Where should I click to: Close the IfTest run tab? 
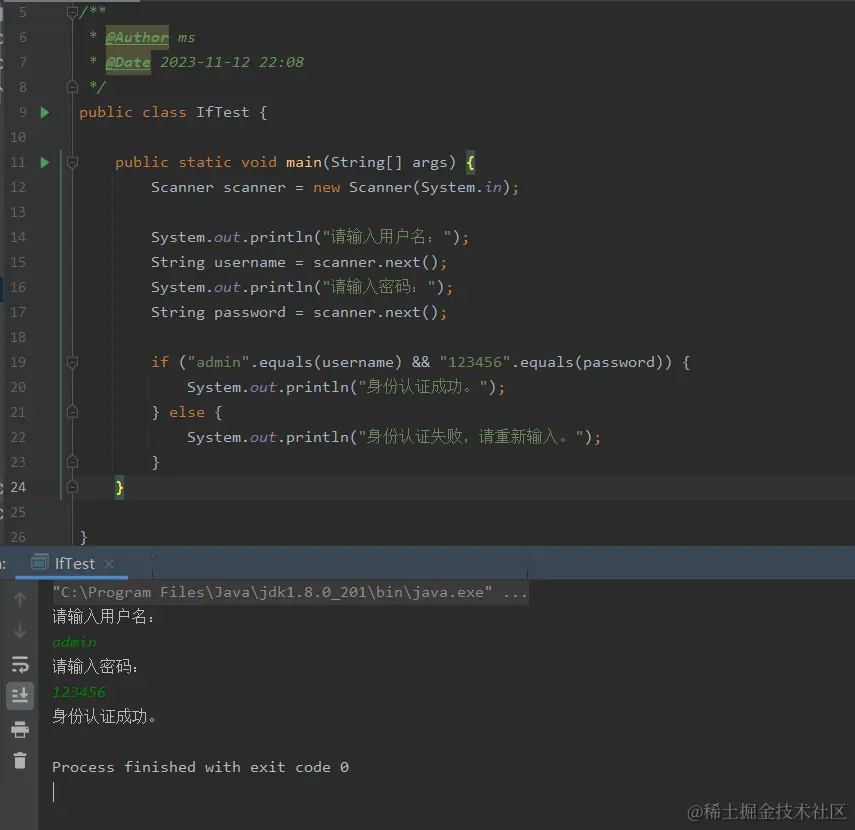tap(109, 564)
